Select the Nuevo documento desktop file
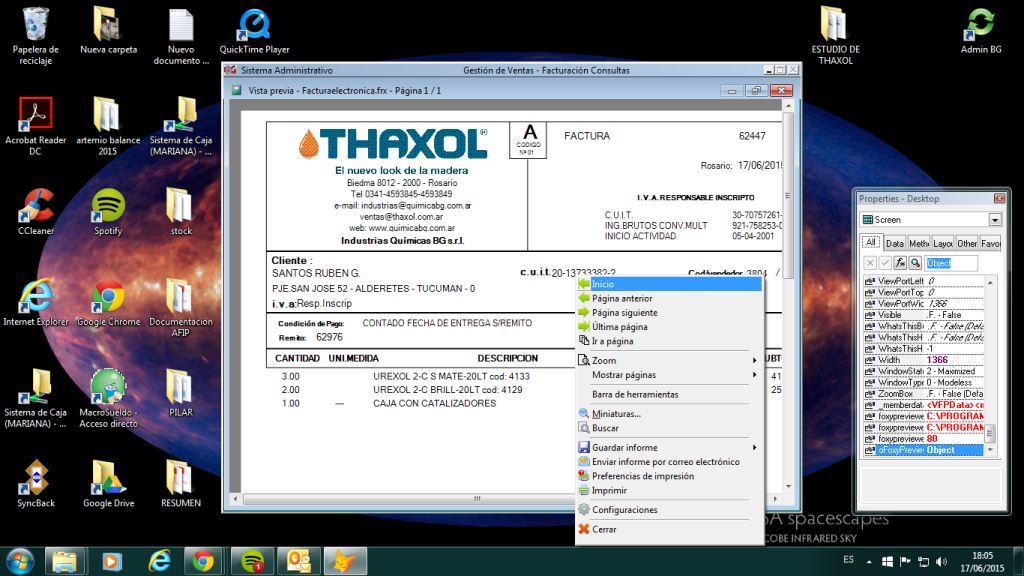This screenshot has width=1024, height=576. [181, 36]
